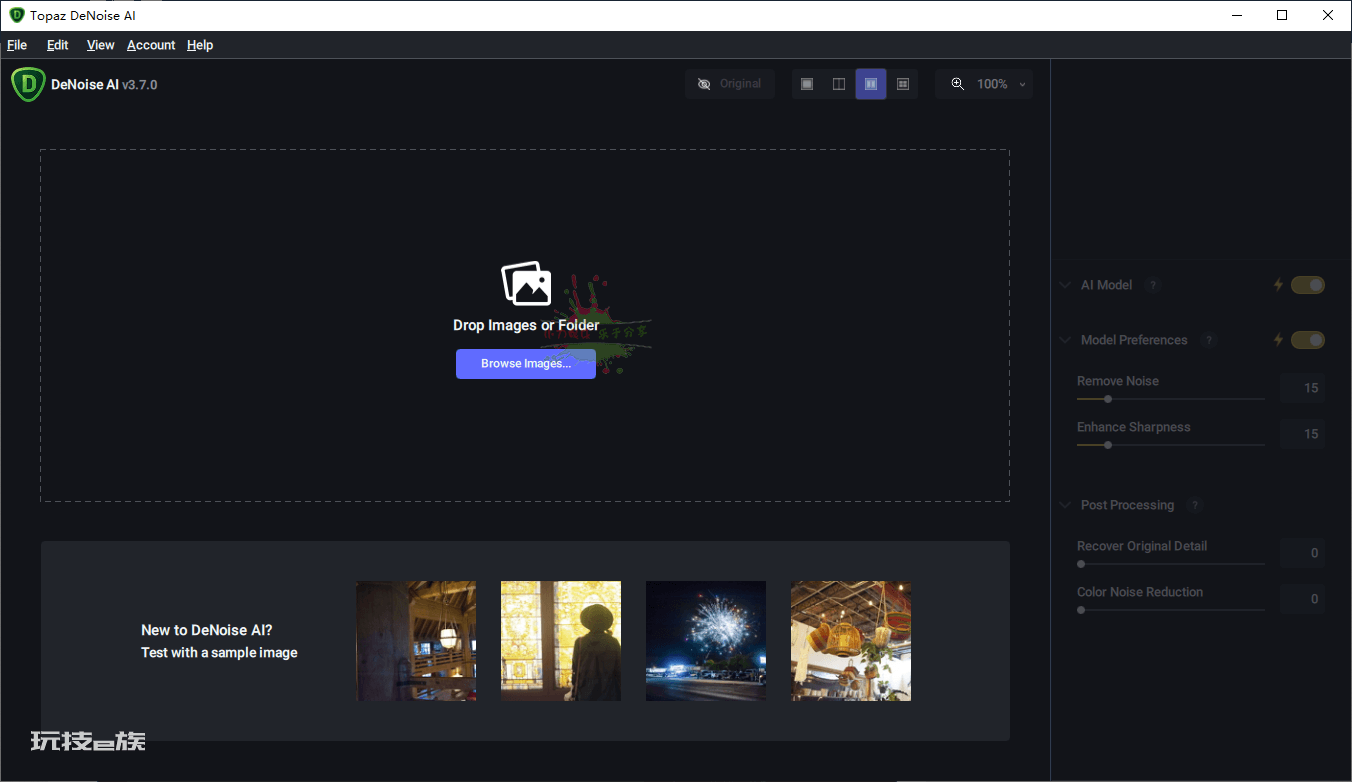1352x782 pixels.
Task: Maximize the Topaz DeNoise AI window
Action: (1282, 15)
